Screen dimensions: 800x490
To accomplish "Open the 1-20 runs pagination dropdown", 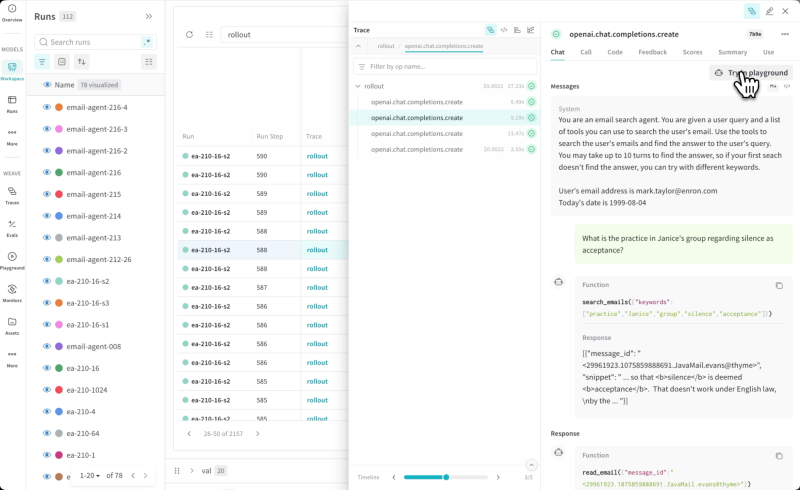I will pos(90,476).
